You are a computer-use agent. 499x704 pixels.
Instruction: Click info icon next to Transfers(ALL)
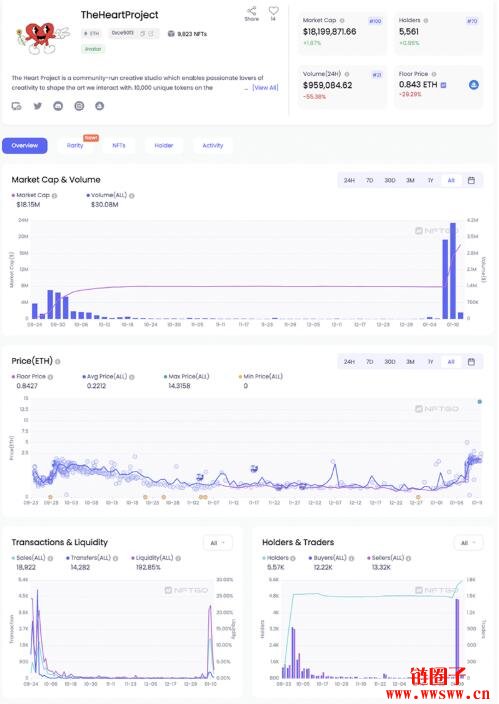115,558
